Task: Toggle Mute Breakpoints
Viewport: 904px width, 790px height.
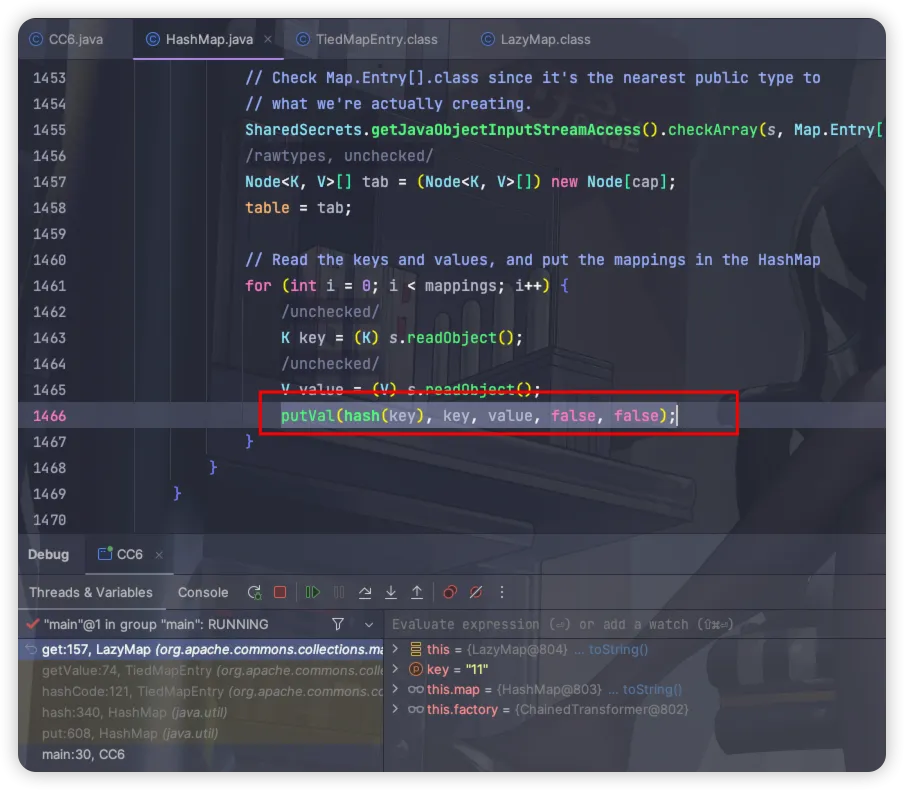Action: click(476, 592)
